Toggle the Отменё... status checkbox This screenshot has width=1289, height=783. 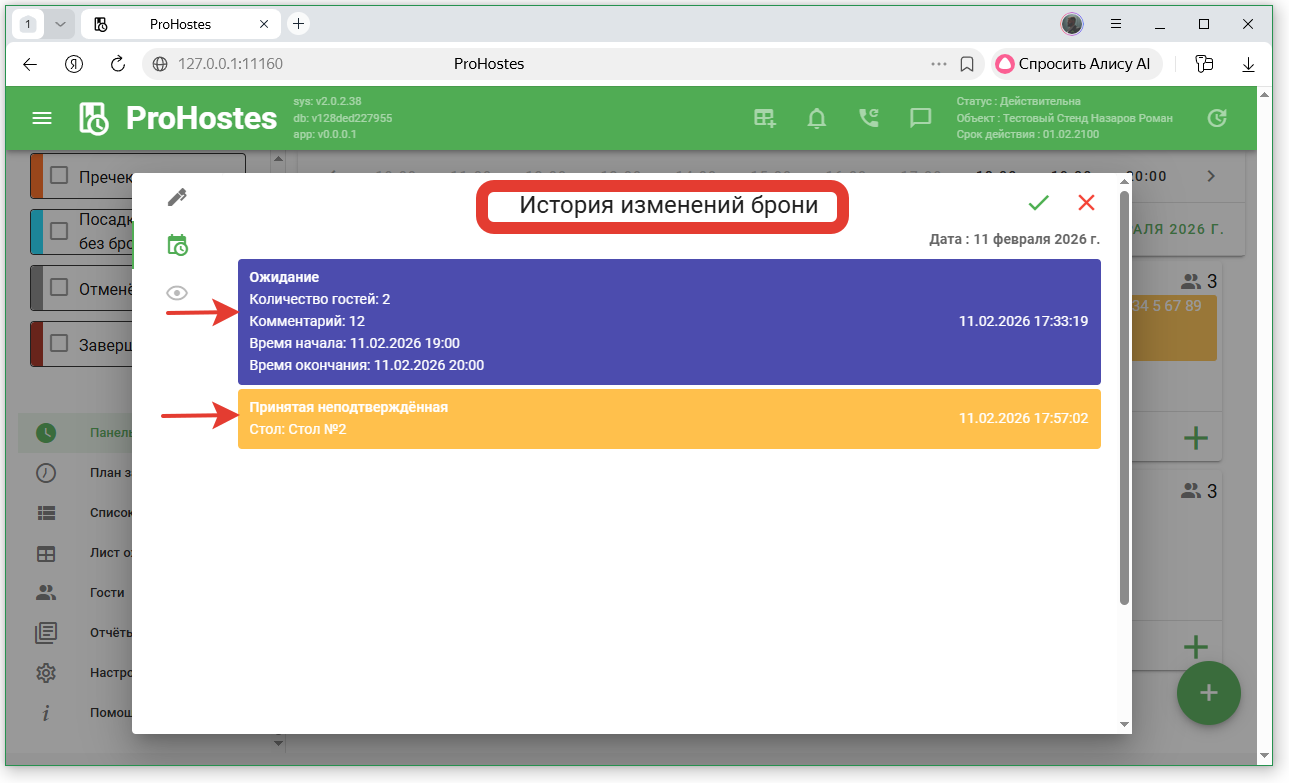[x=59, y=289]
